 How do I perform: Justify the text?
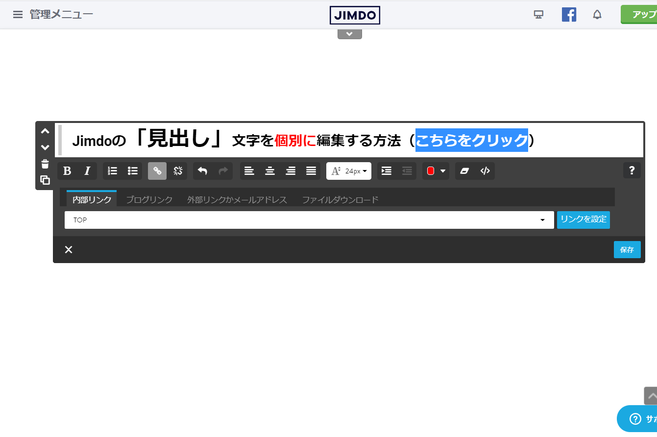311,171
